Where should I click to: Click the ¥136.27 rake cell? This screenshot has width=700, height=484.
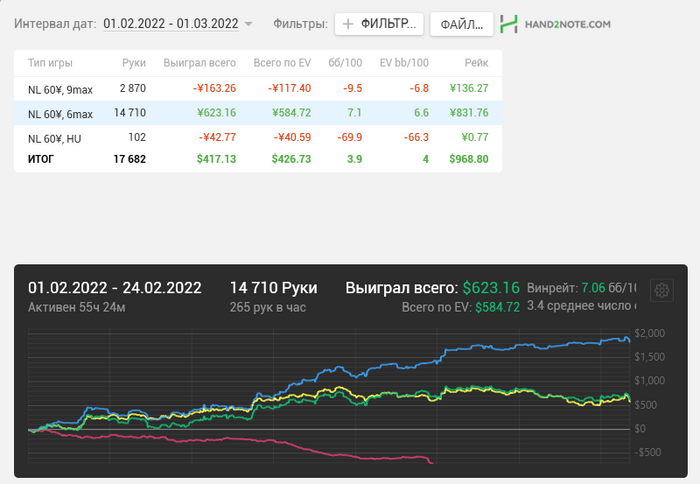click(x=469, y=88)
